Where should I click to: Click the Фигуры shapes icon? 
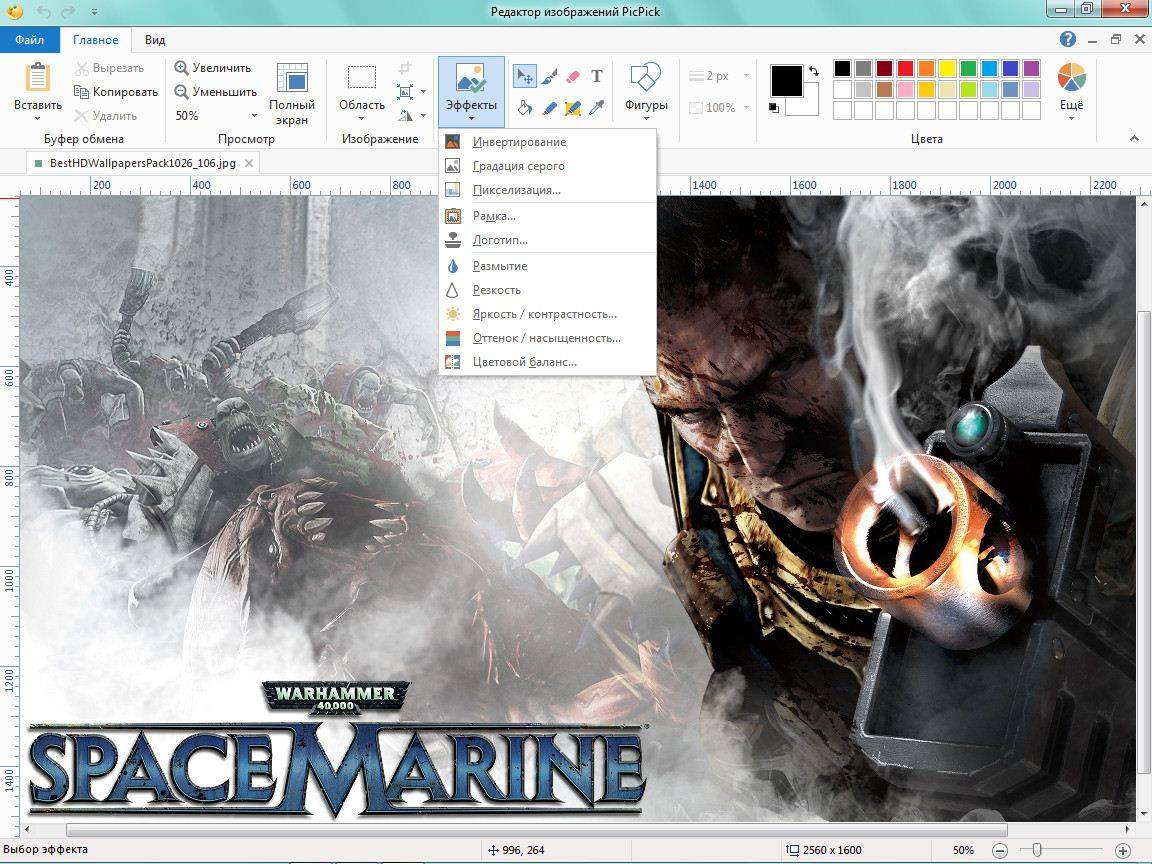[x=646, y=77]
